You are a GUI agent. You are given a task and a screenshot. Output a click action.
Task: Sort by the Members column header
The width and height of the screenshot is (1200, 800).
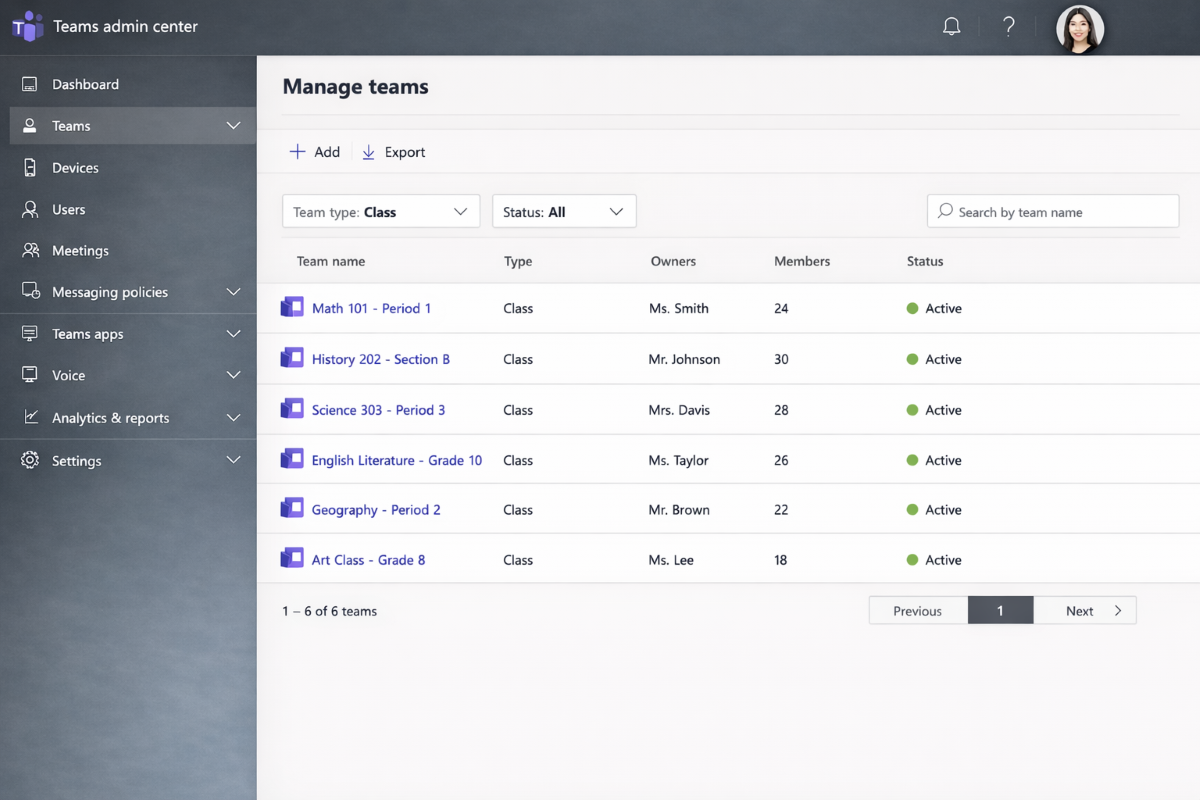click(802, 261)
